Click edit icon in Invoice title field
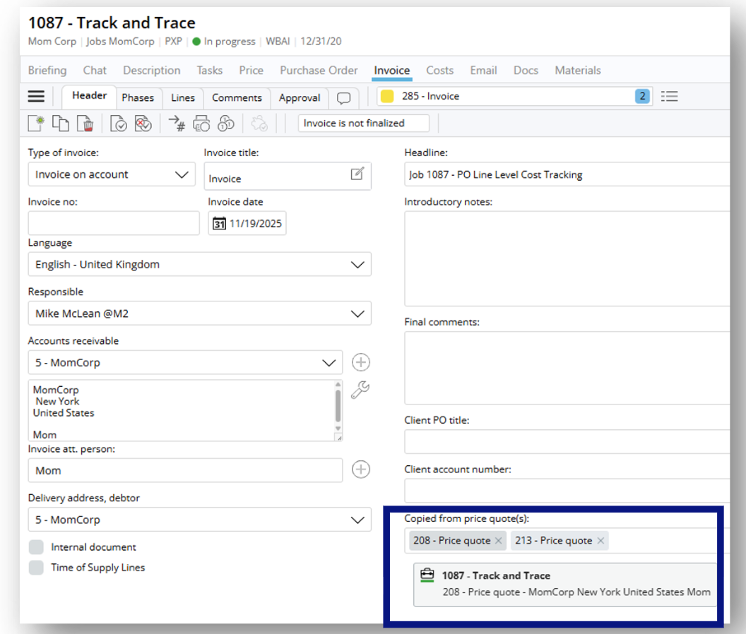 [357, 175]
